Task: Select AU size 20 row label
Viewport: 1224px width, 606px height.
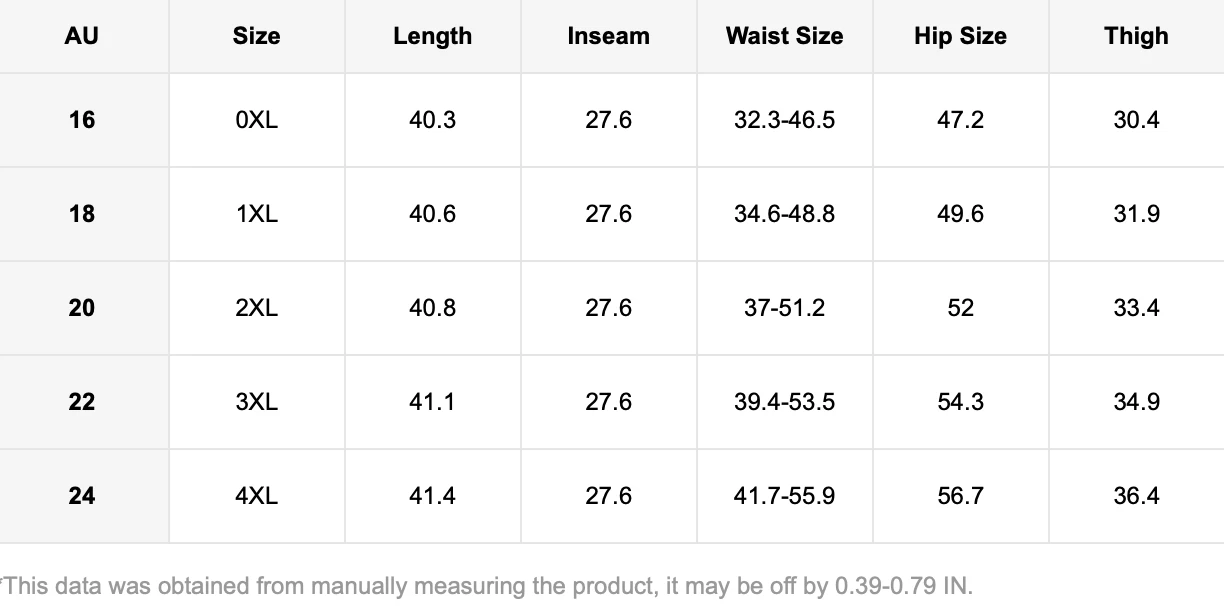Action: 82,308
